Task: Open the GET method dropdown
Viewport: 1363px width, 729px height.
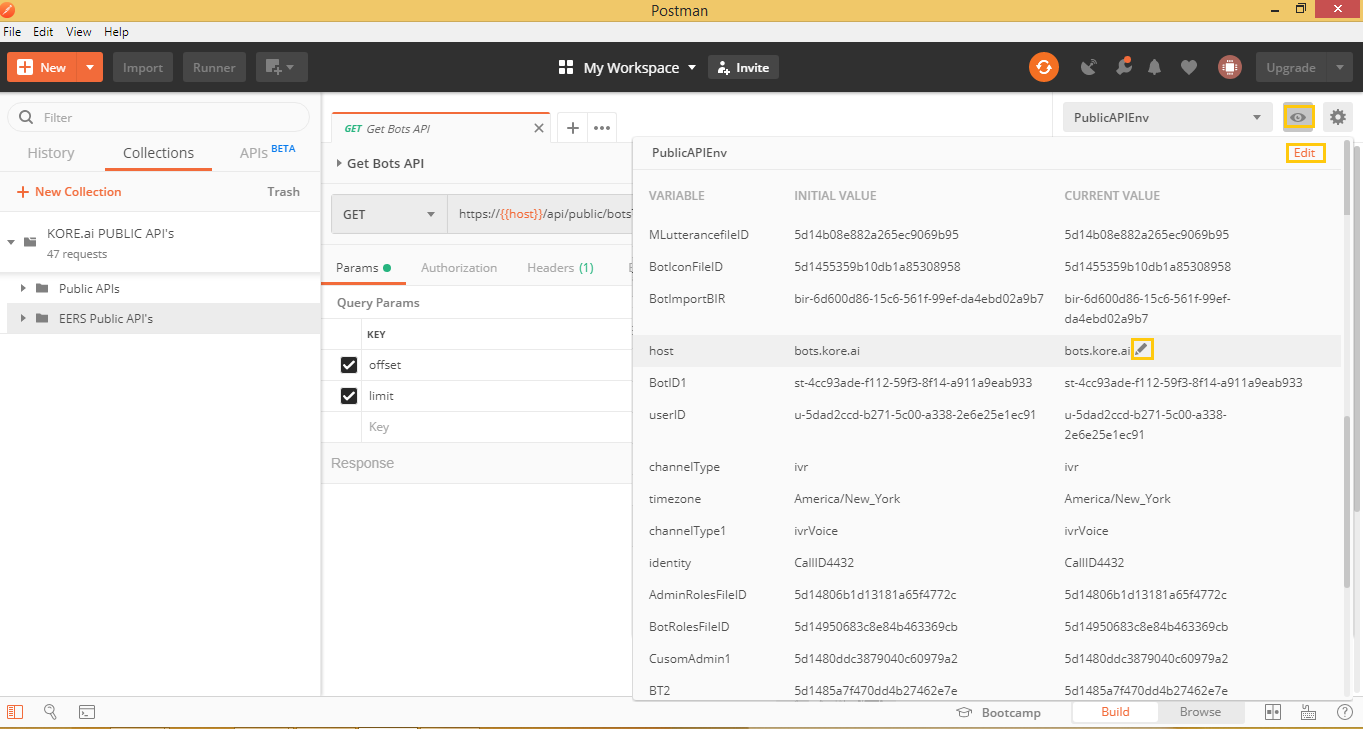Action: (x=388, y=214)
